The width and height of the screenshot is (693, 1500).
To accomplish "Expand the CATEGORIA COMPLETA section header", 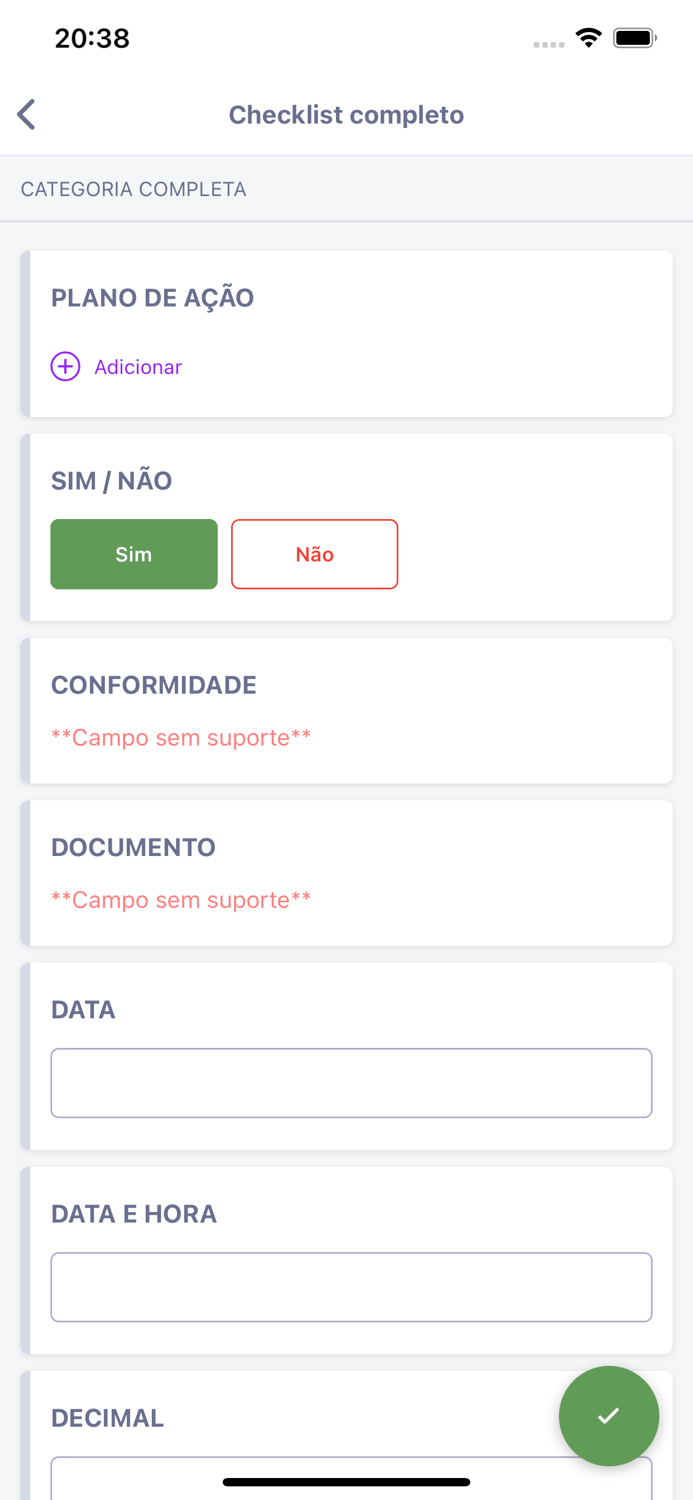I will [132, 189].
